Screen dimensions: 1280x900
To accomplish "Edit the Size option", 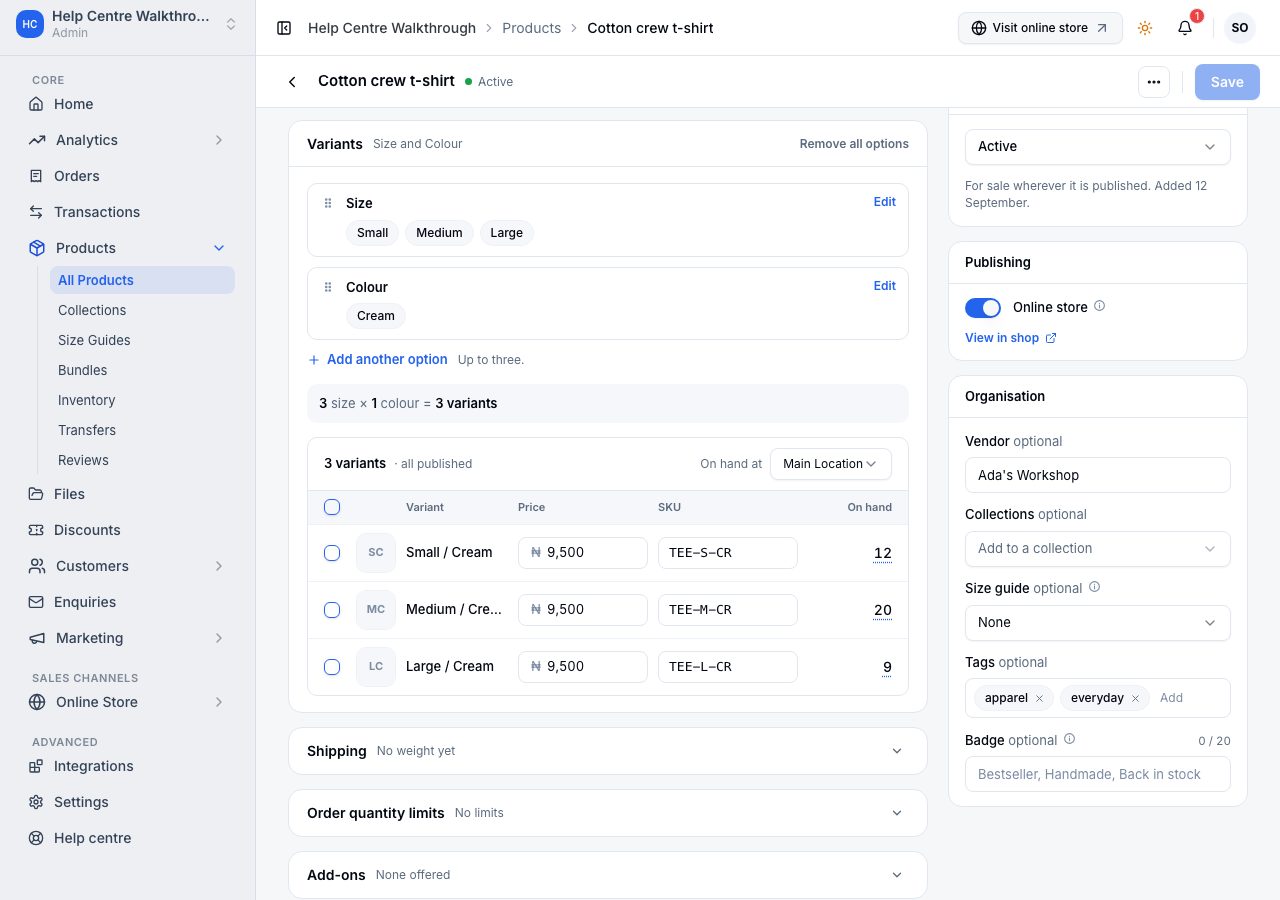I will point(885,202).
